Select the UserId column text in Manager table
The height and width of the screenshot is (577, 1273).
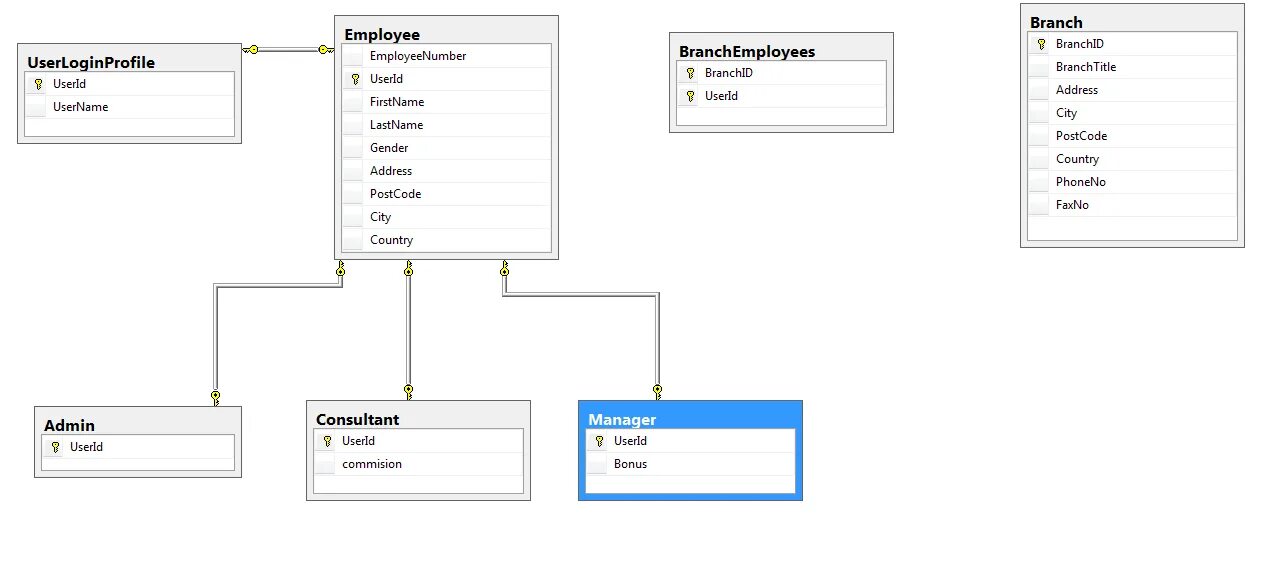pyautogui.click(x=630, y=441)
